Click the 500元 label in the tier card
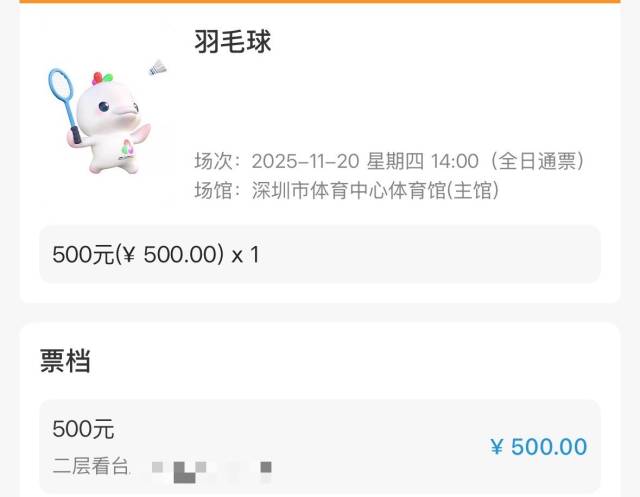This screenshot has width=640, height=497. point(83,429)
